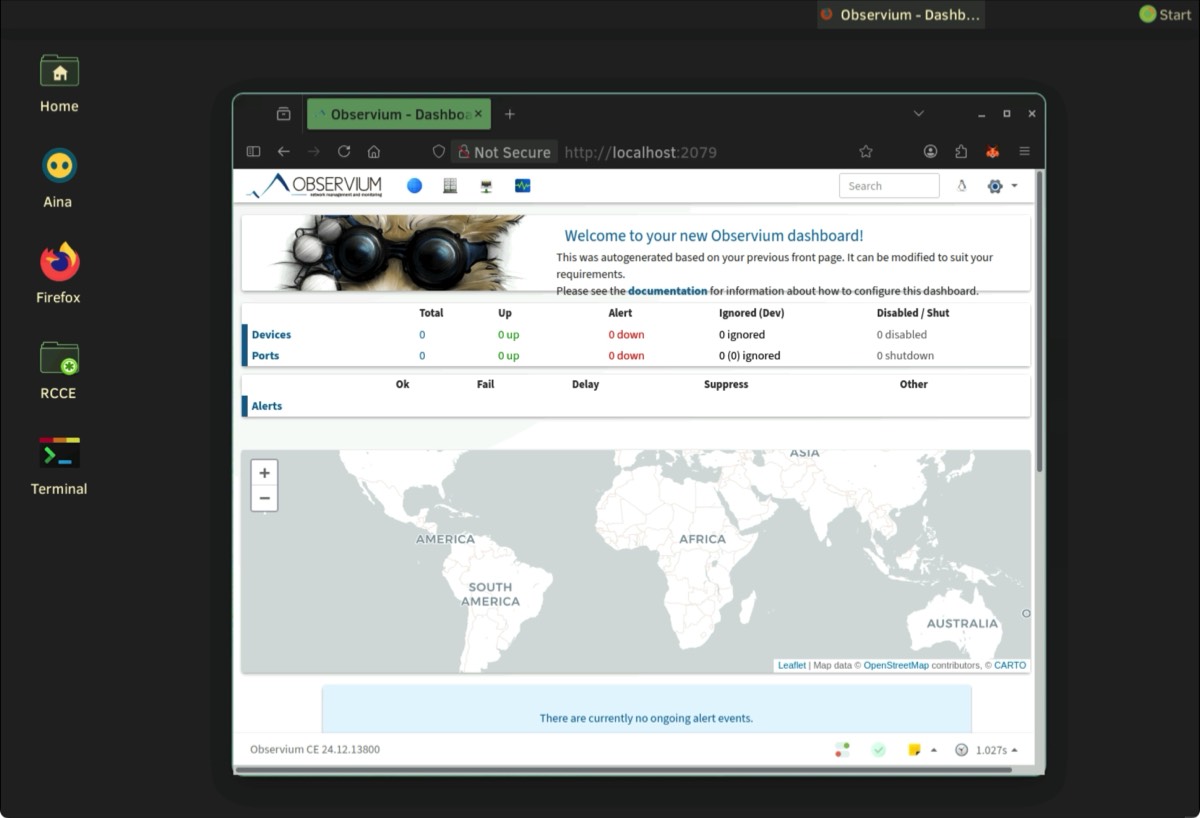Screen dimensions: 1200x818
Task: Click into the Observium Search field
Action: [x=888, y=186]
